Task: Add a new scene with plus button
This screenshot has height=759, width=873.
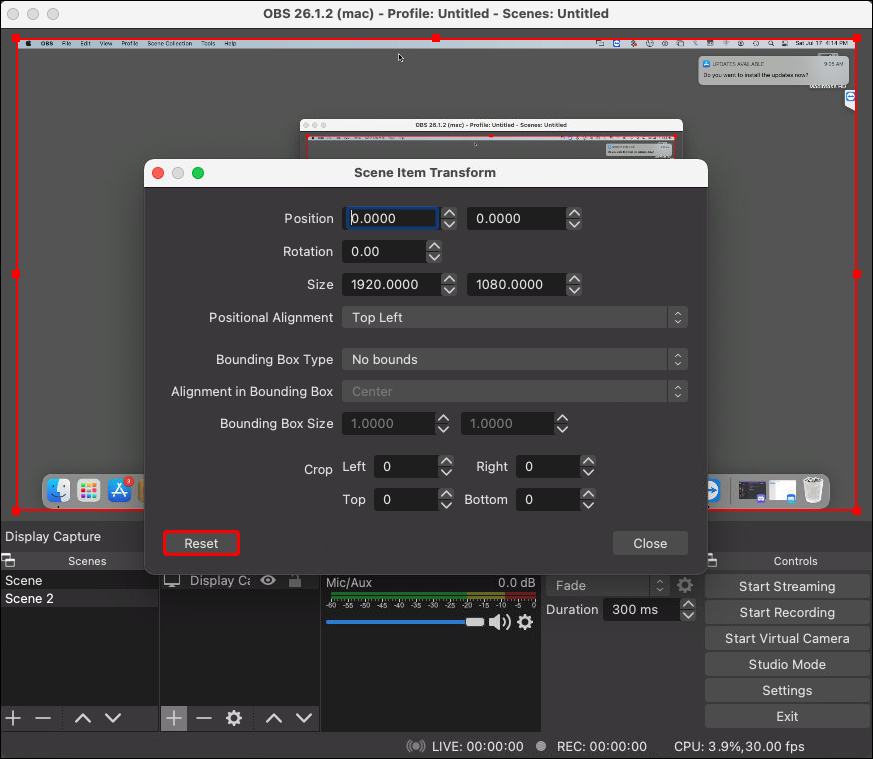Action: coord(13,718)
